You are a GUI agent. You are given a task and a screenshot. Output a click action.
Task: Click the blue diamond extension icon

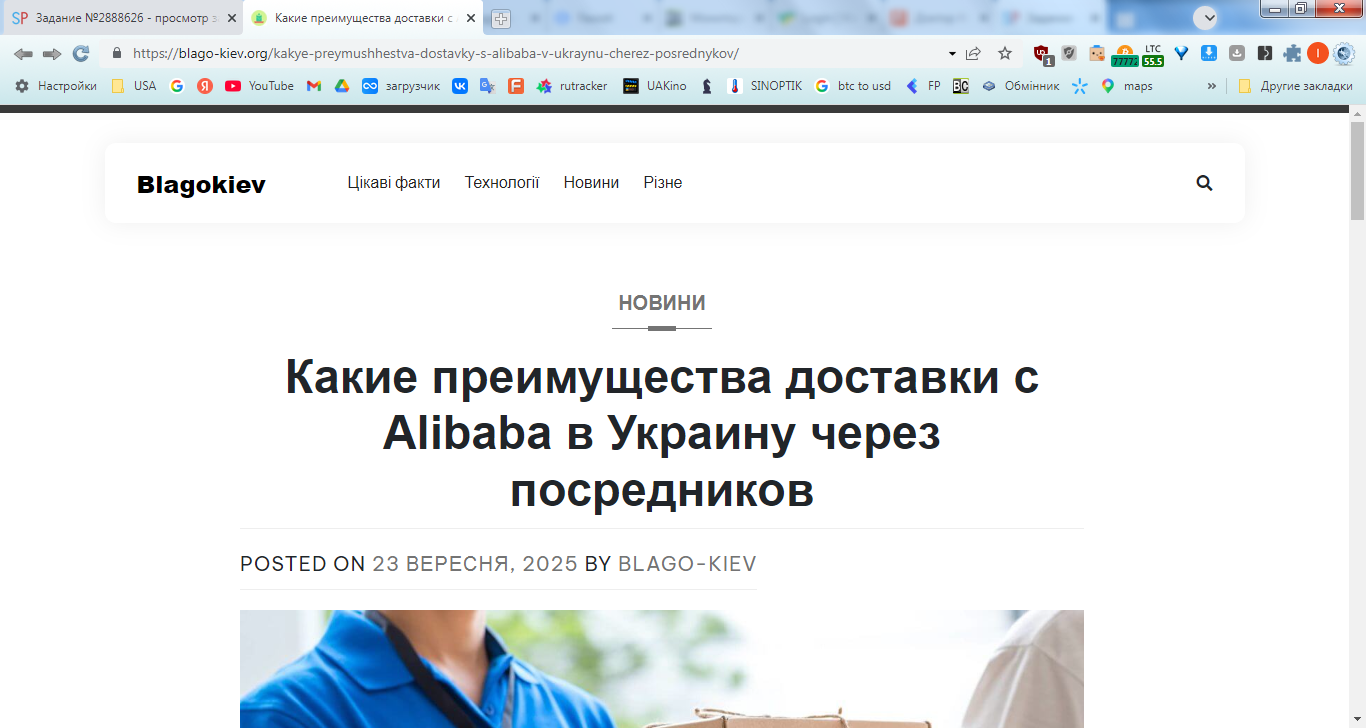pyautogui.click(x=1181, y=54)
